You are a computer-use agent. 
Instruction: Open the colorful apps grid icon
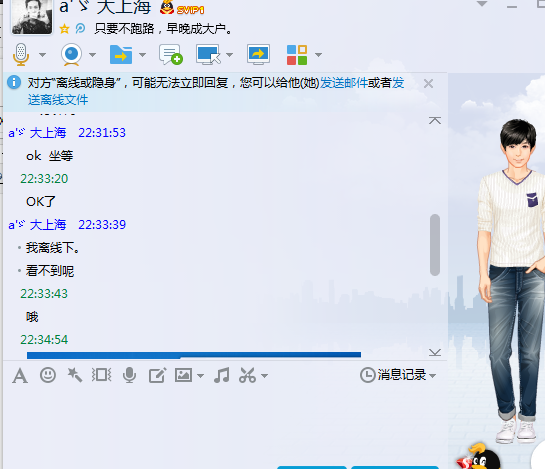(297, 55)
